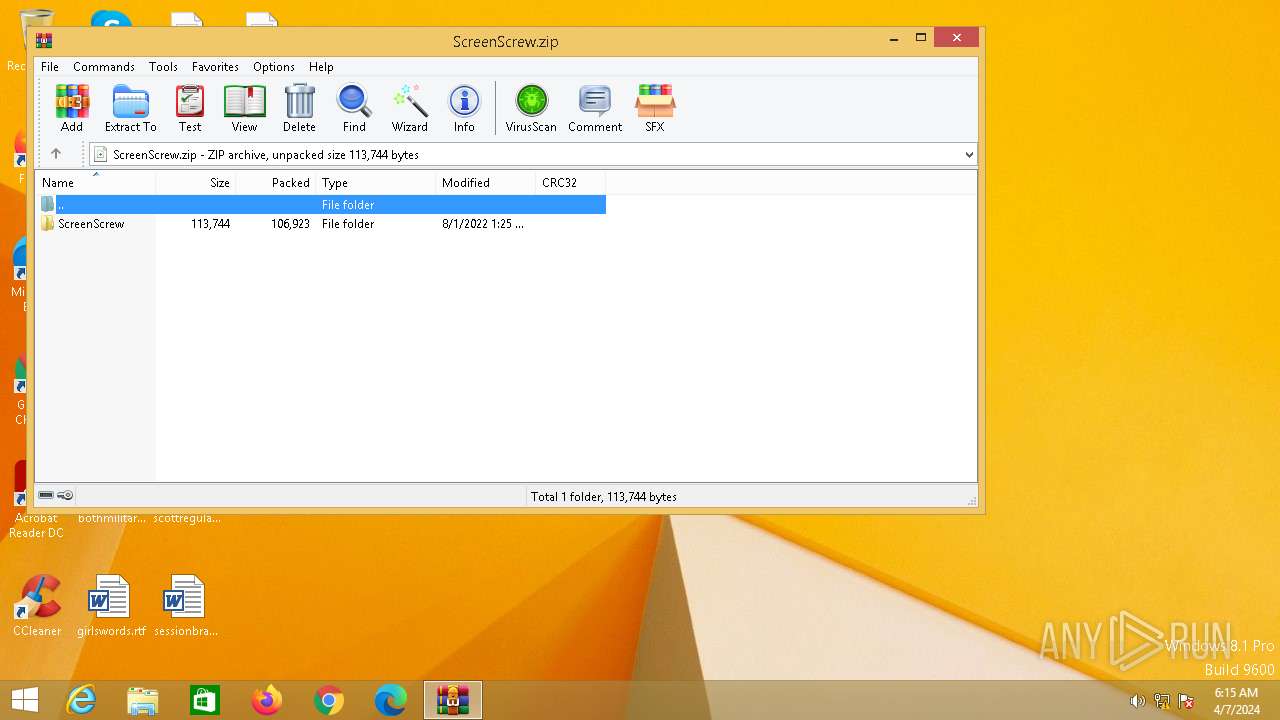Sort by Packed column header

click(x=276, y=183)
